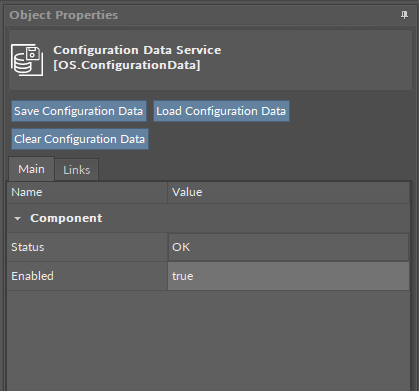Toggle the Enabled value set to true

288,276
